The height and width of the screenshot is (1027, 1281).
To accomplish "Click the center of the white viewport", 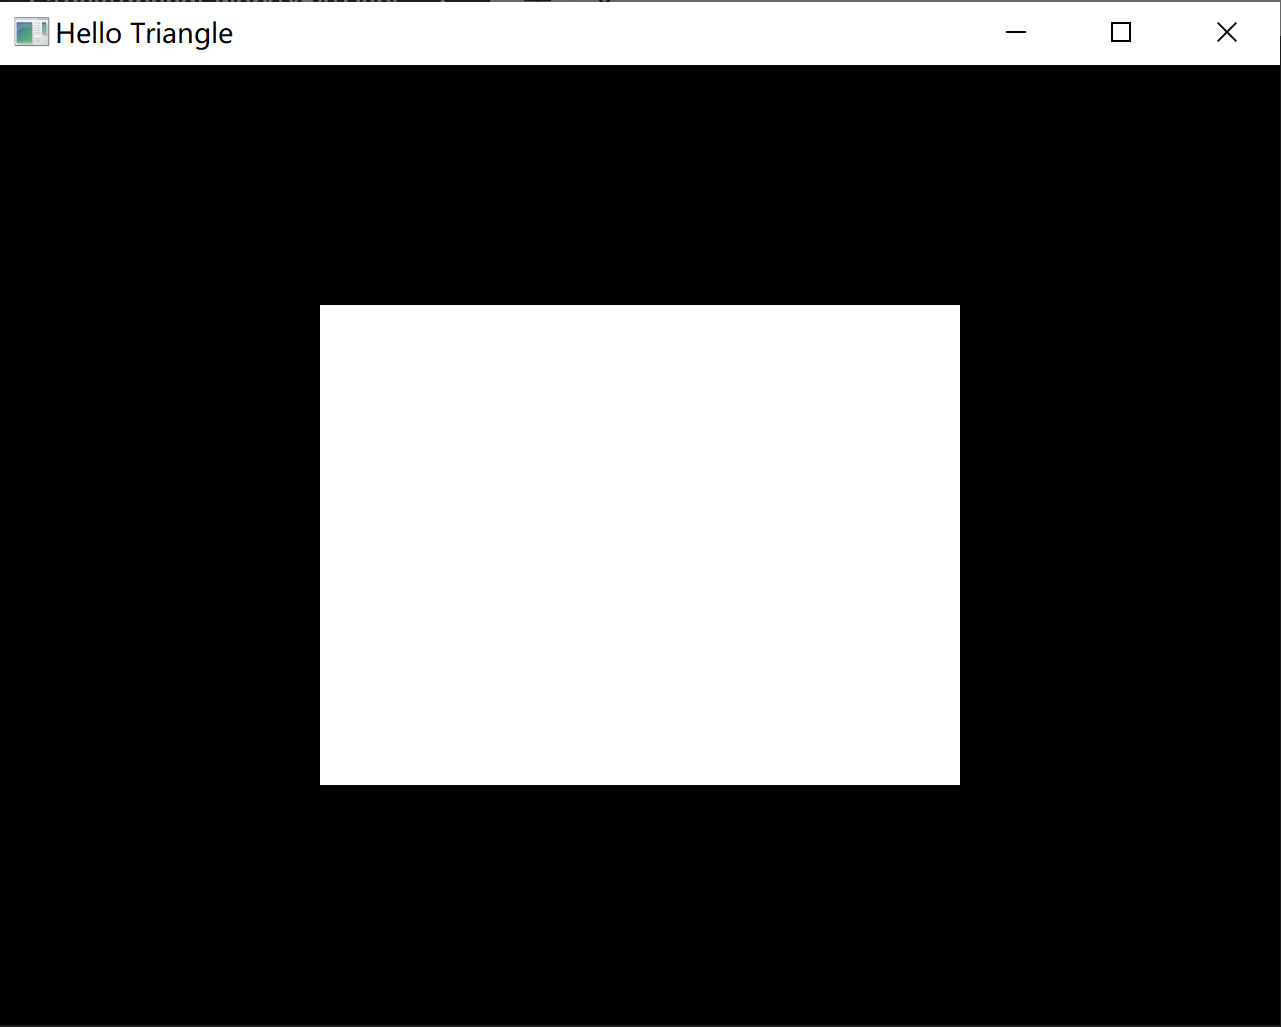I will 640,544.
